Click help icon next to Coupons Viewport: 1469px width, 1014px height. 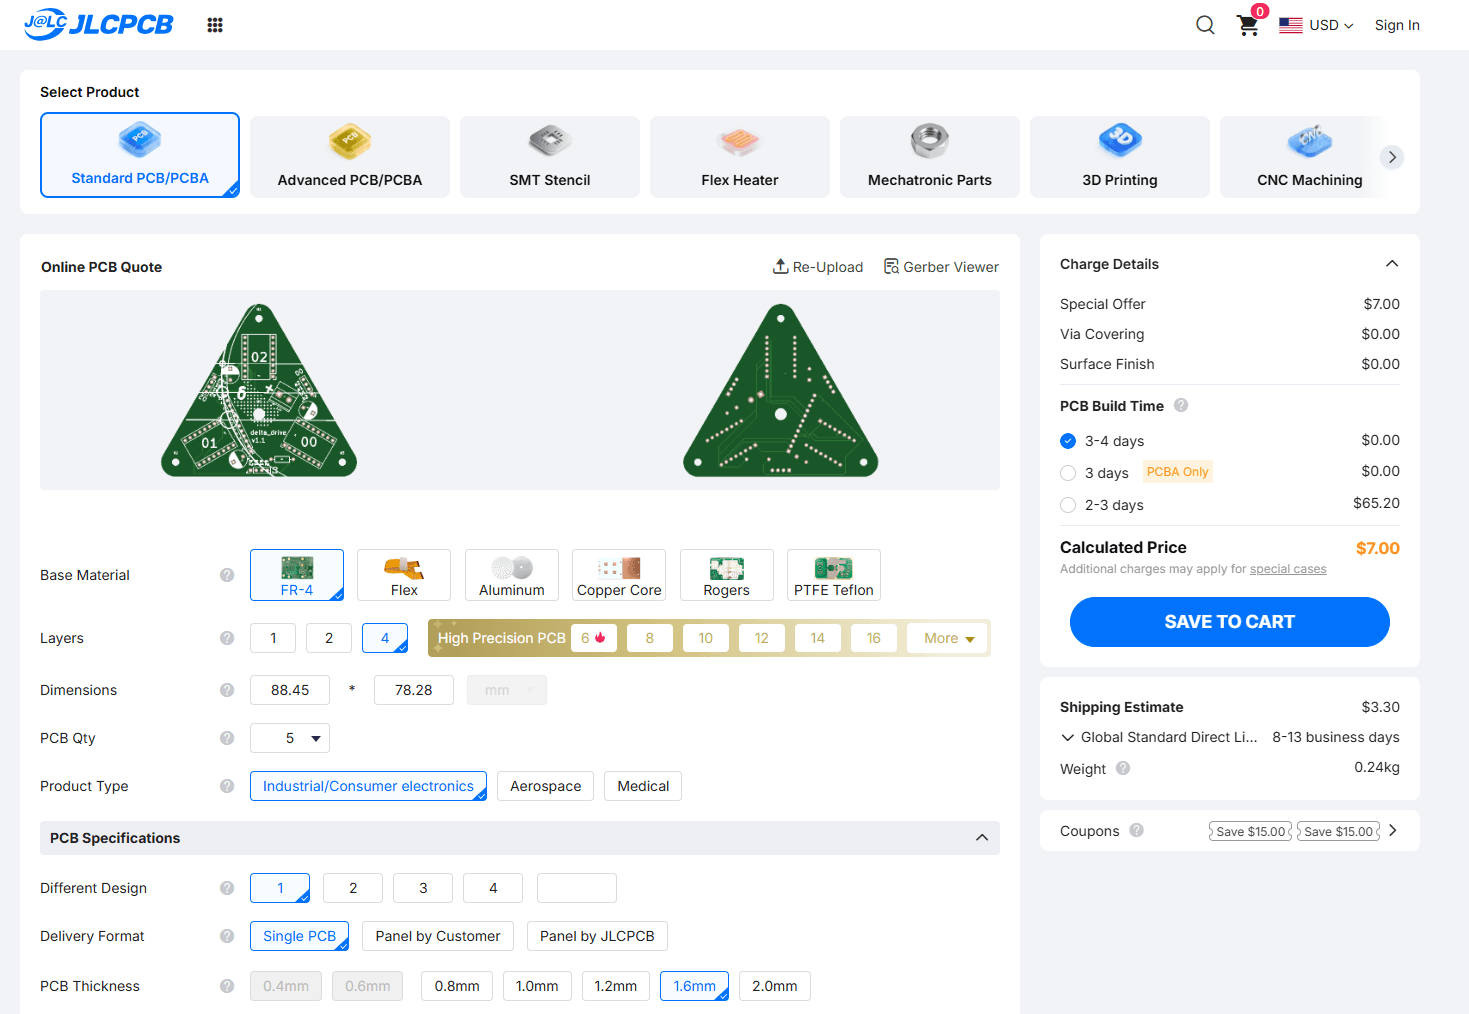[1137, 830]
